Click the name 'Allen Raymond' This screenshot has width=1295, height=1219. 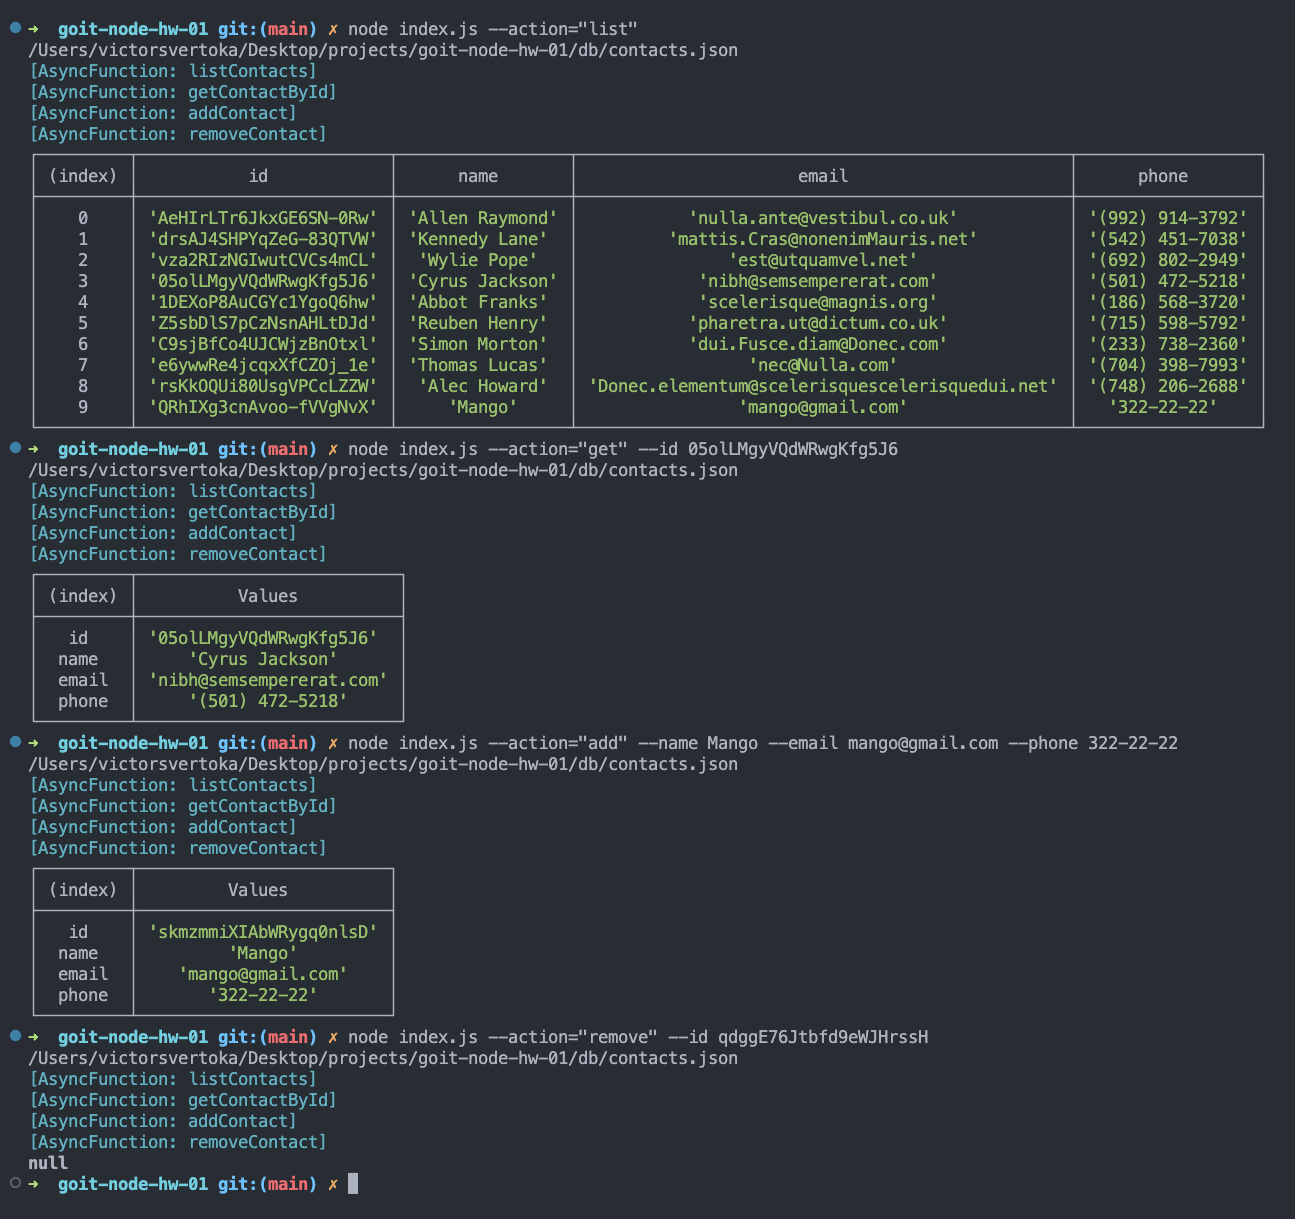click(x=483, y=218)
